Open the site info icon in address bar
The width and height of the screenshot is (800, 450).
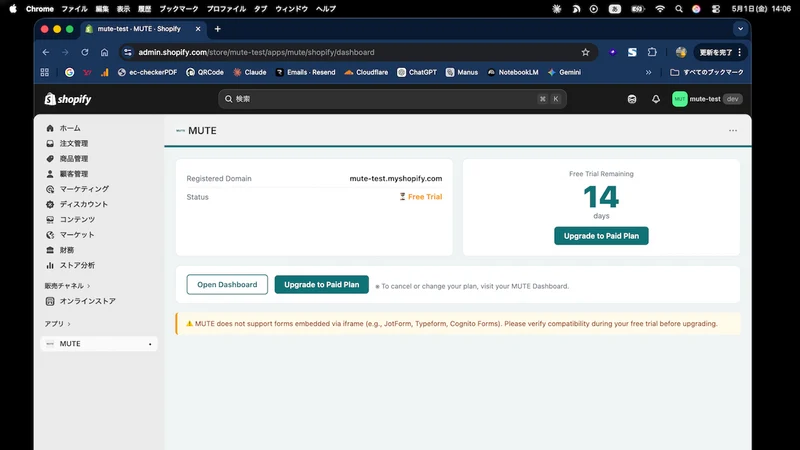(x=128, y=52)
